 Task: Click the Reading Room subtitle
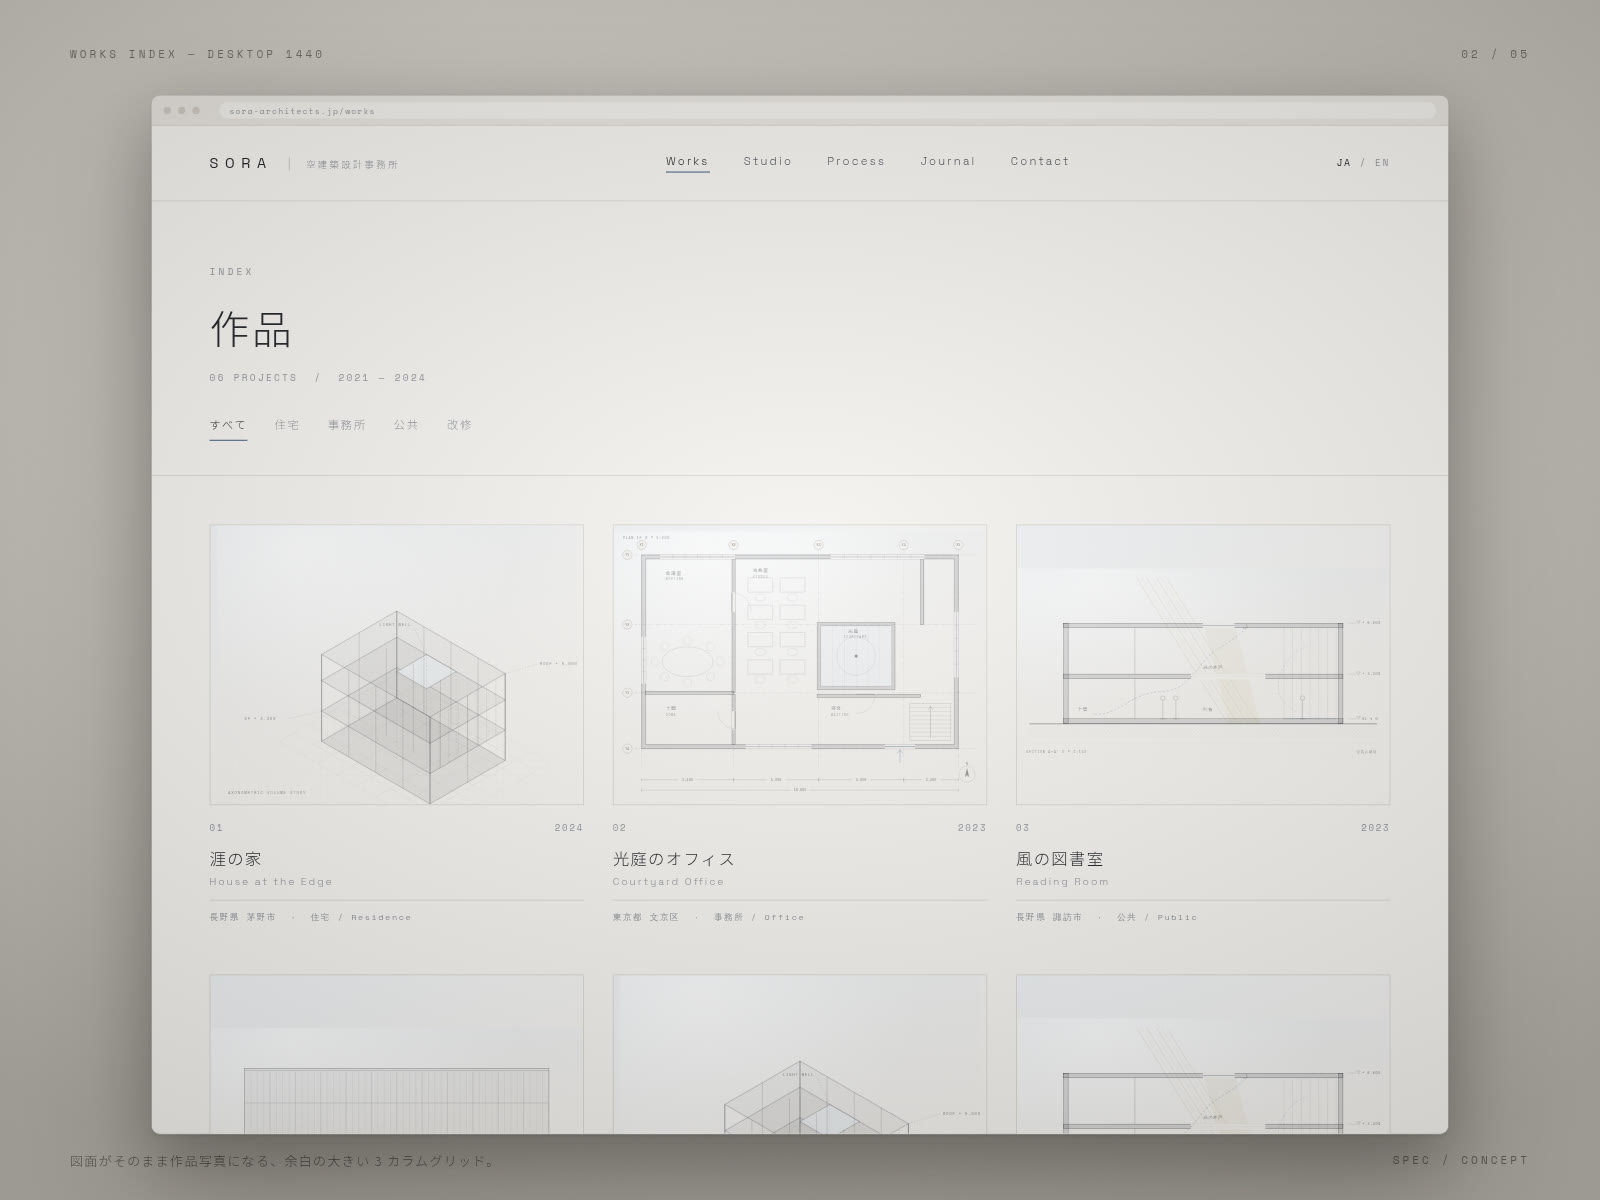point(1063,882)
